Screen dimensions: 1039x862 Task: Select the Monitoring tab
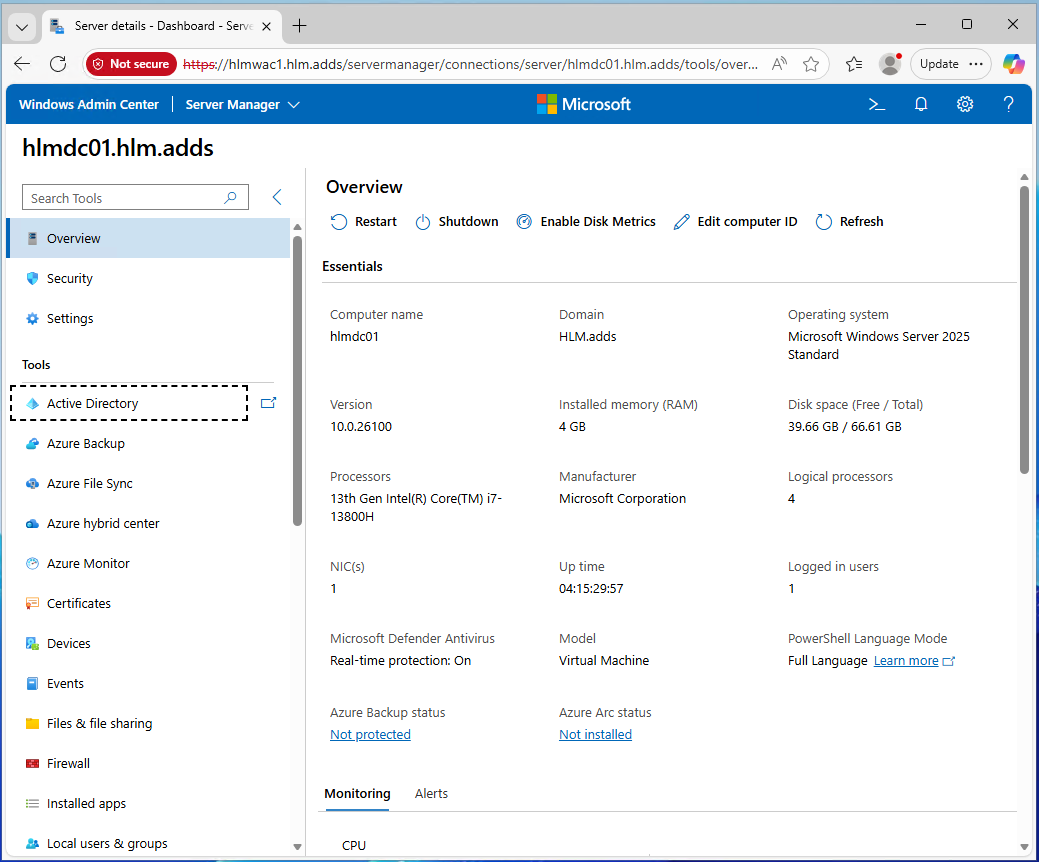coord(357,793)
